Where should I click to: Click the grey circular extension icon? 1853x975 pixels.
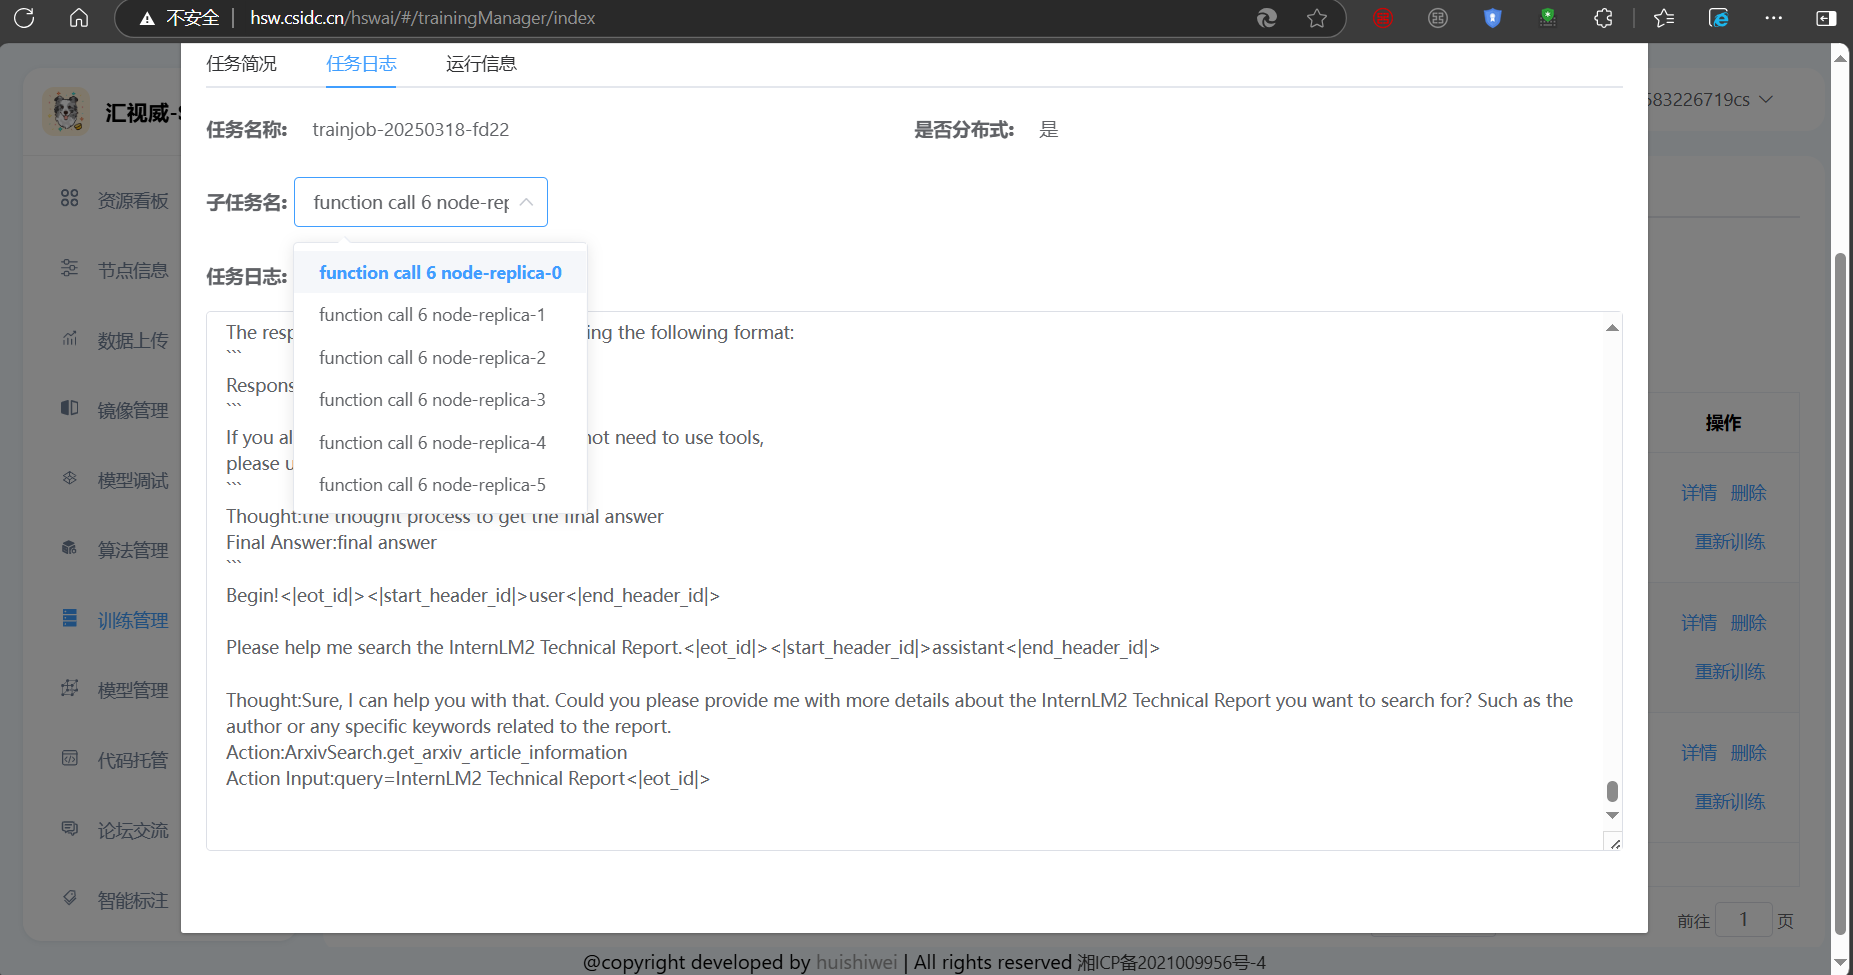click(x=1438, y=18)
